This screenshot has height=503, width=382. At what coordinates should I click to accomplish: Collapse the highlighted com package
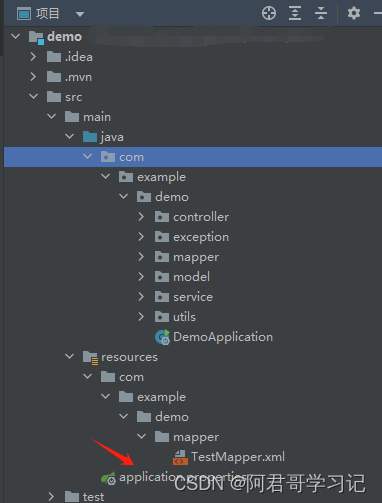coord(87,156)
